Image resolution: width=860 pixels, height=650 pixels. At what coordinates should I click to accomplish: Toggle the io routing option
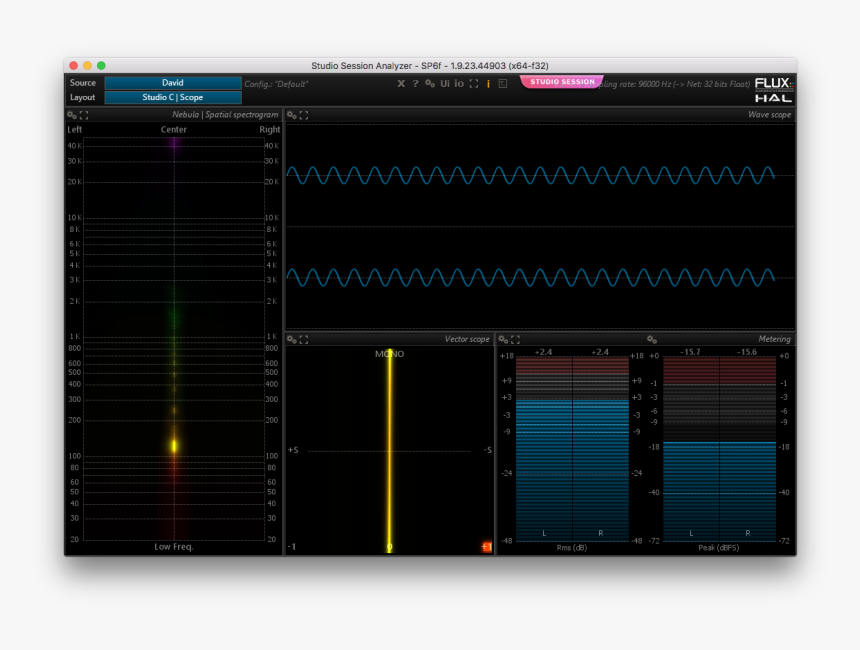point(459,84)
